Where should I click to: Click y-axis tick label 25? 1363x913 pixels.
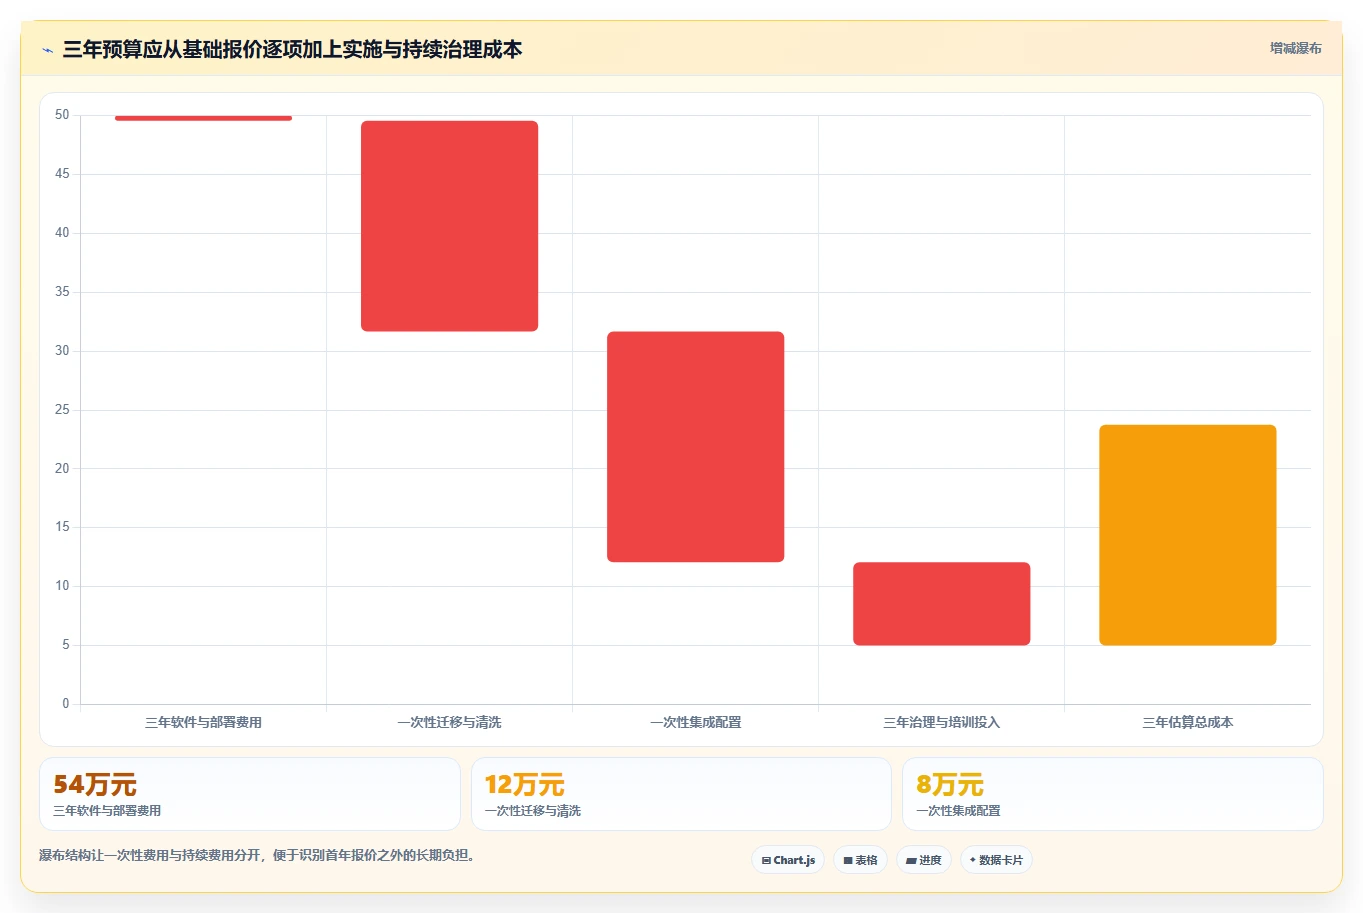[62, 410]
